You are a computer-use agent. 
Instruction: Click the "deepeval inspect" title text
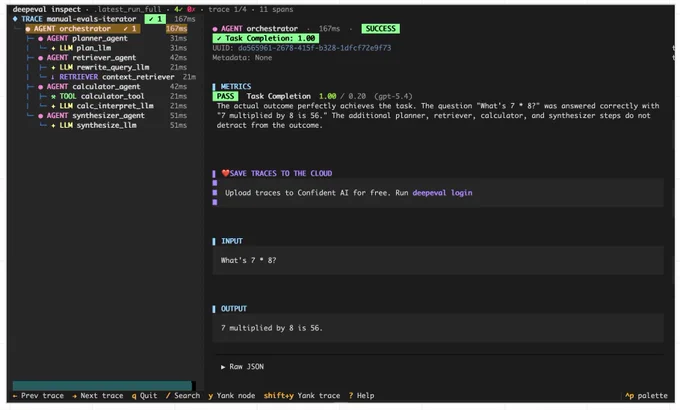coord(47,10)
